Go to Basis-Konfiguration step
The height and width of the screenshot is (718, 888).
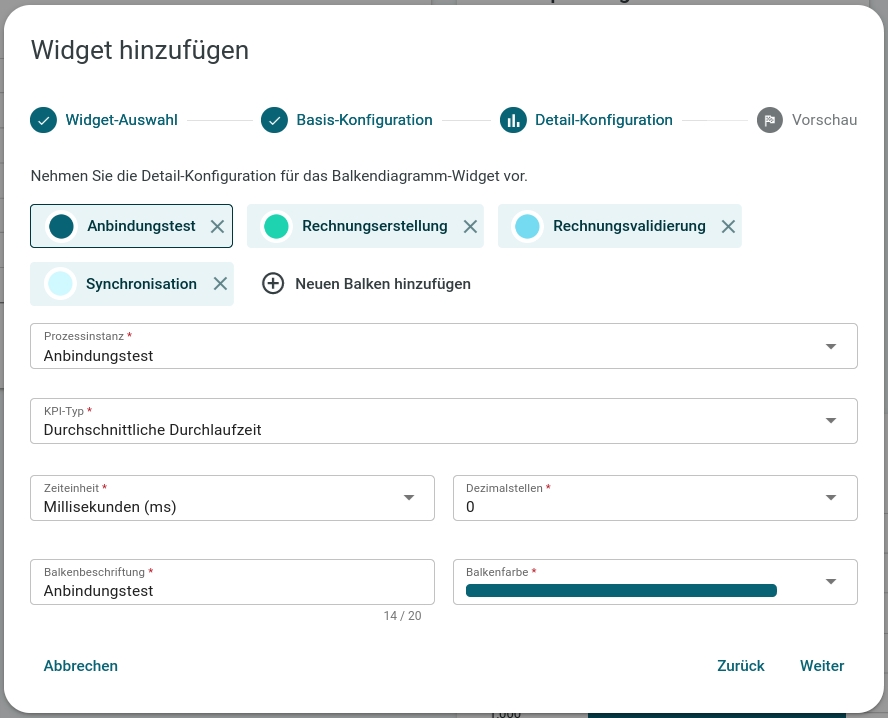click(x=364, y=120)
